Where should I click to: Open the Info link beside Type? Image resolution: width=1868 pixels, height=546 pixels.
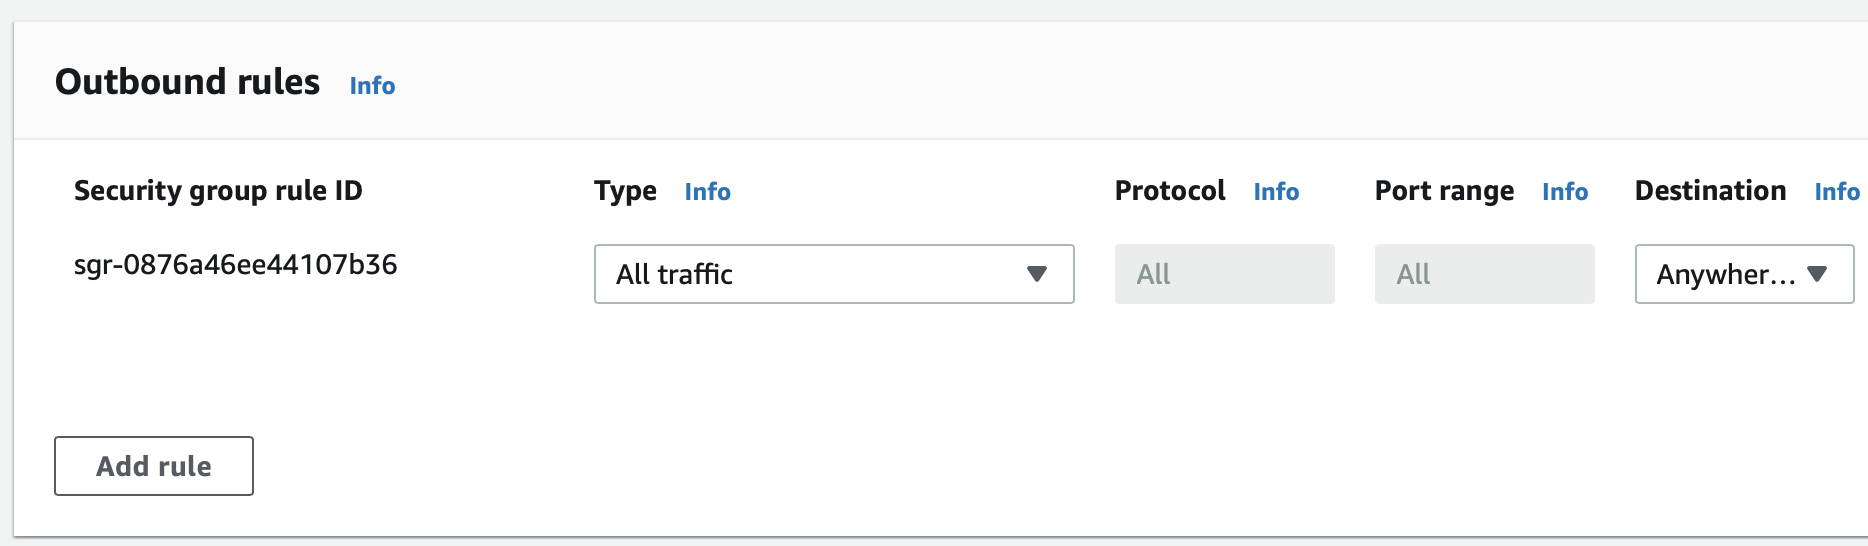click(x=707, y=192)
